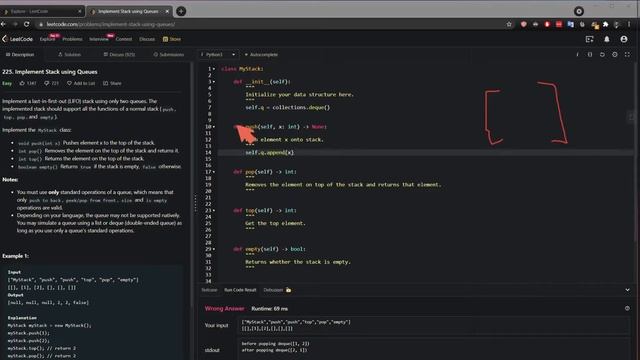Switch to the Description tab
Image resolution: width=640 pixels, height=360 pixels.
(20, 54)
